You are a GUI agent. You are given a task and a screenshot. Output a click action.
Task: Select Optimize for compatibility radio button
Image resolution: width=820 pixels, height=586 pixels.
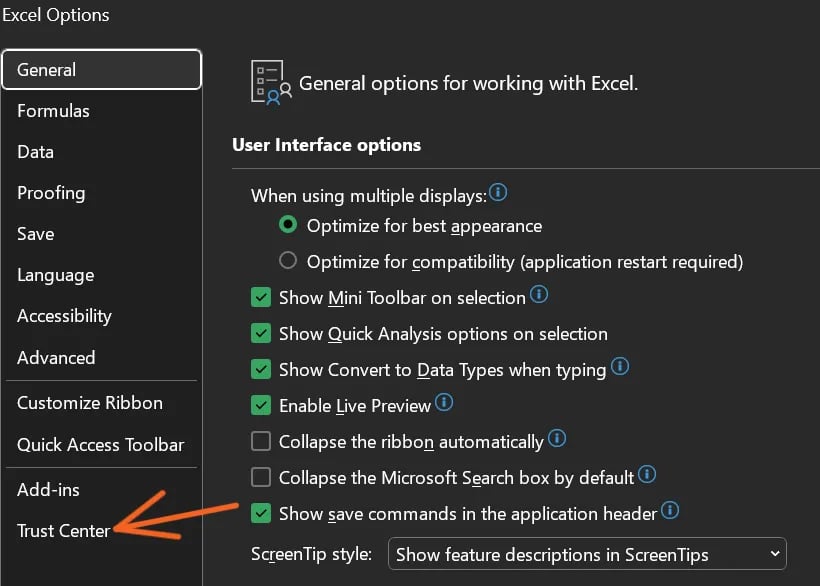click(288, 260)
